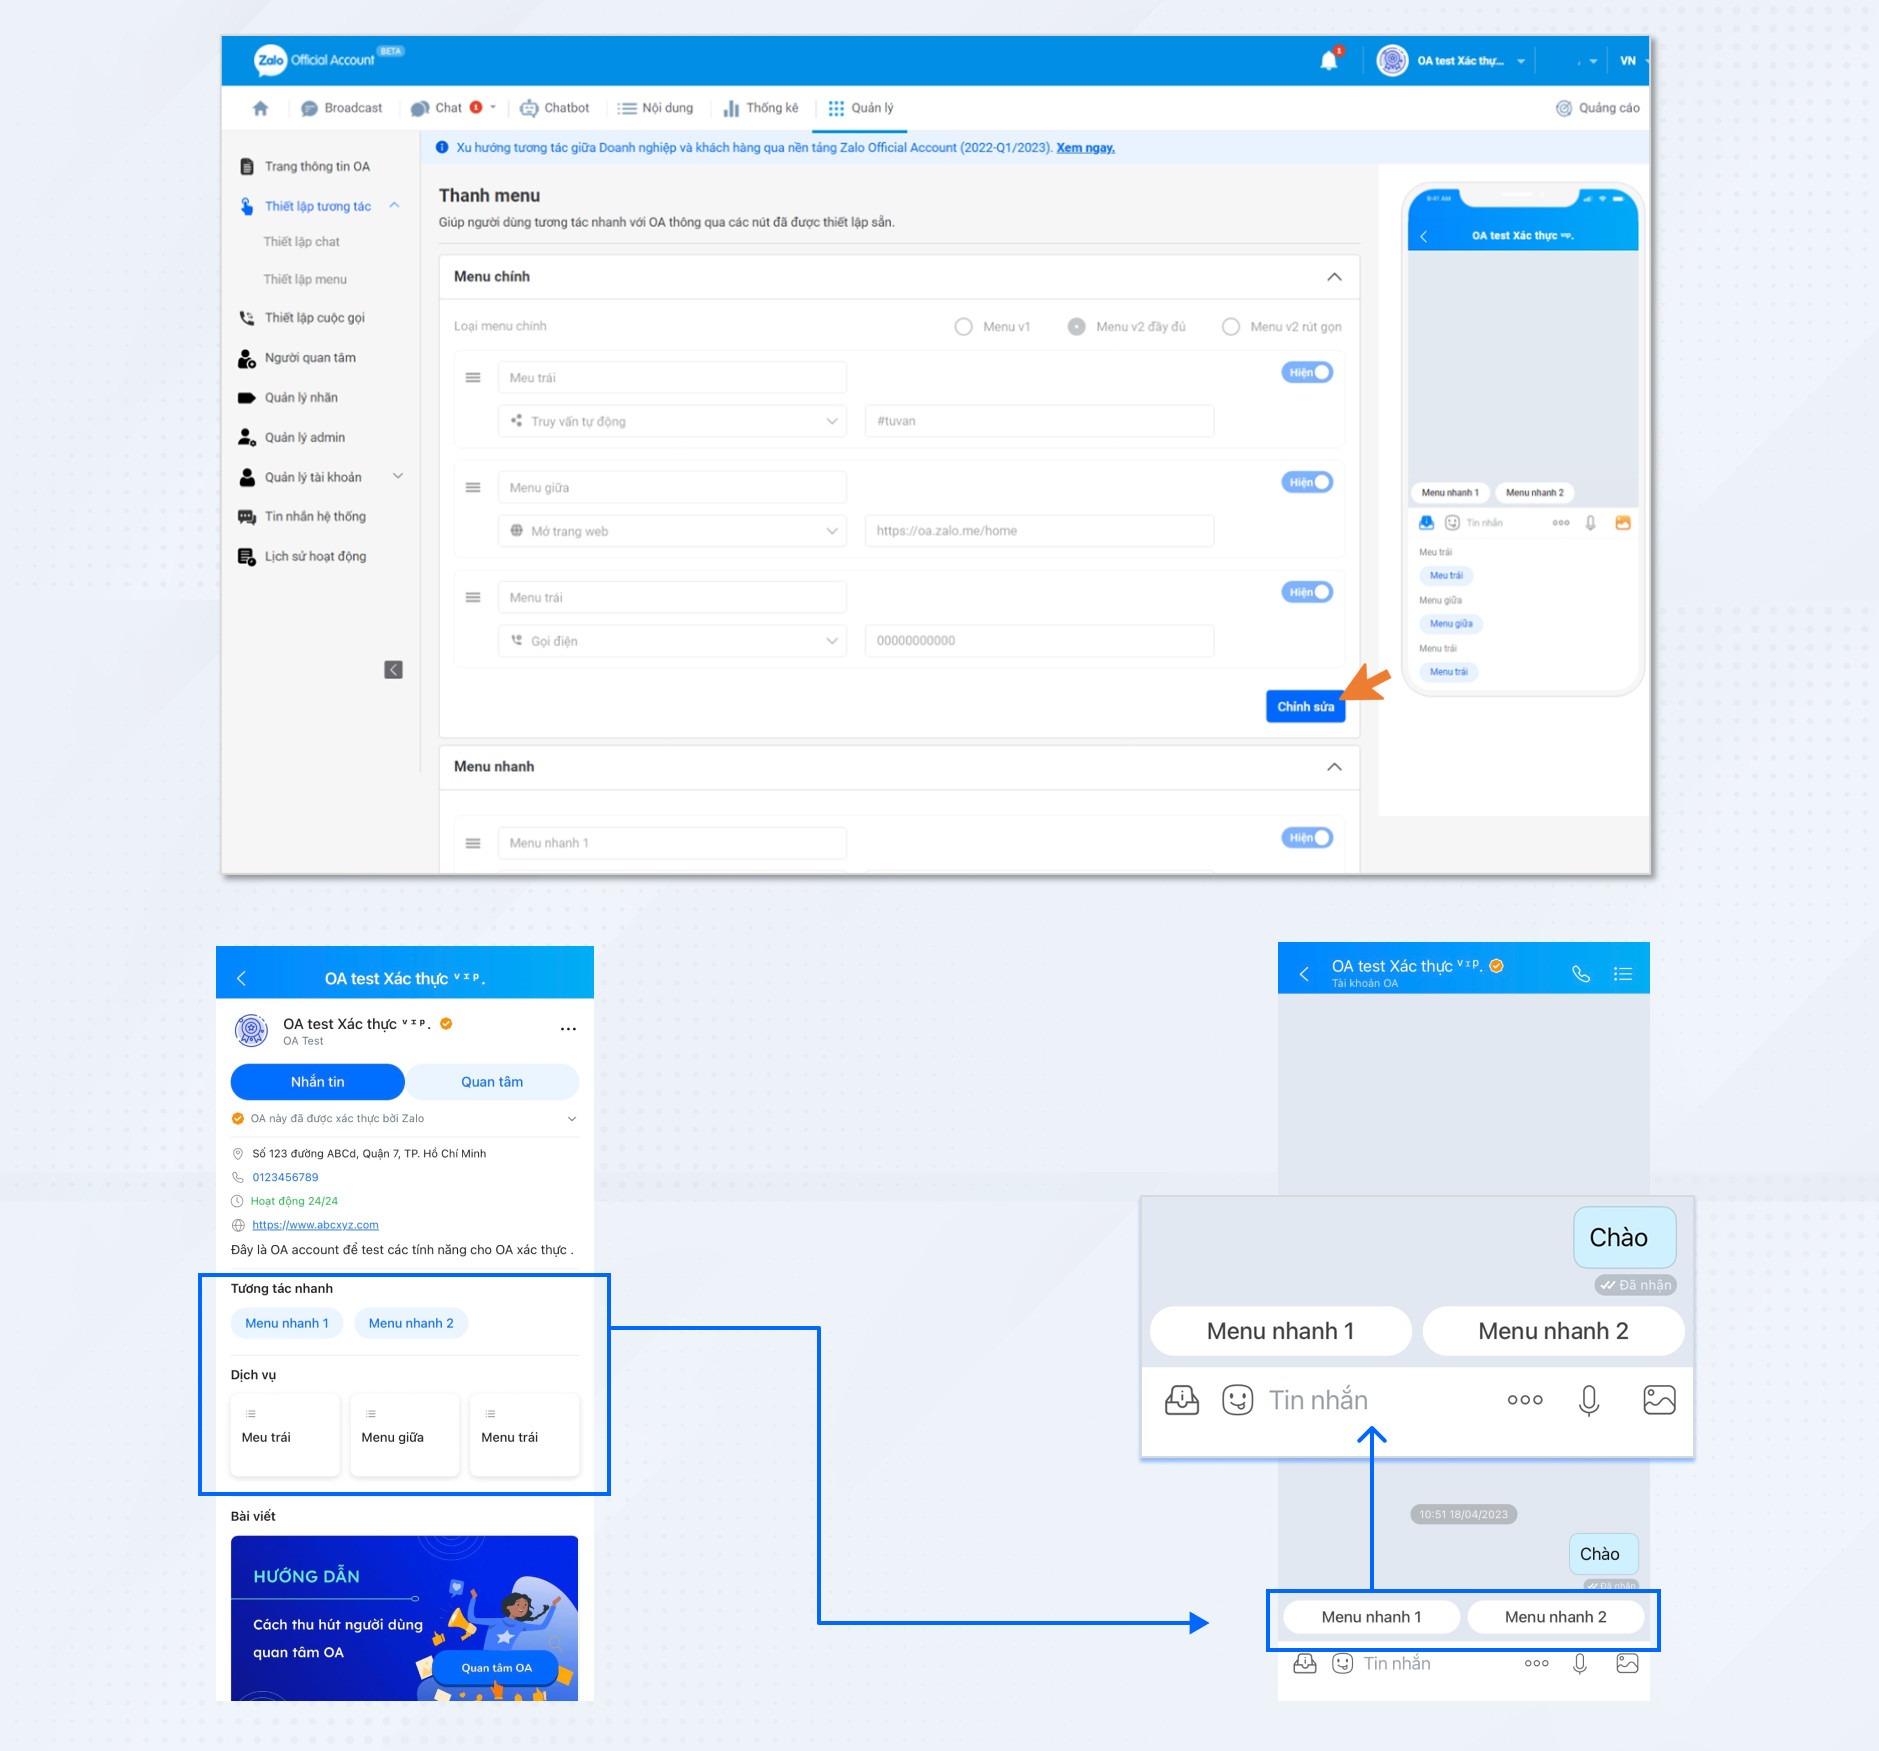Open the Xem ngay link
Viewport: 1879px width, 1751px height.
[1085, 148]
